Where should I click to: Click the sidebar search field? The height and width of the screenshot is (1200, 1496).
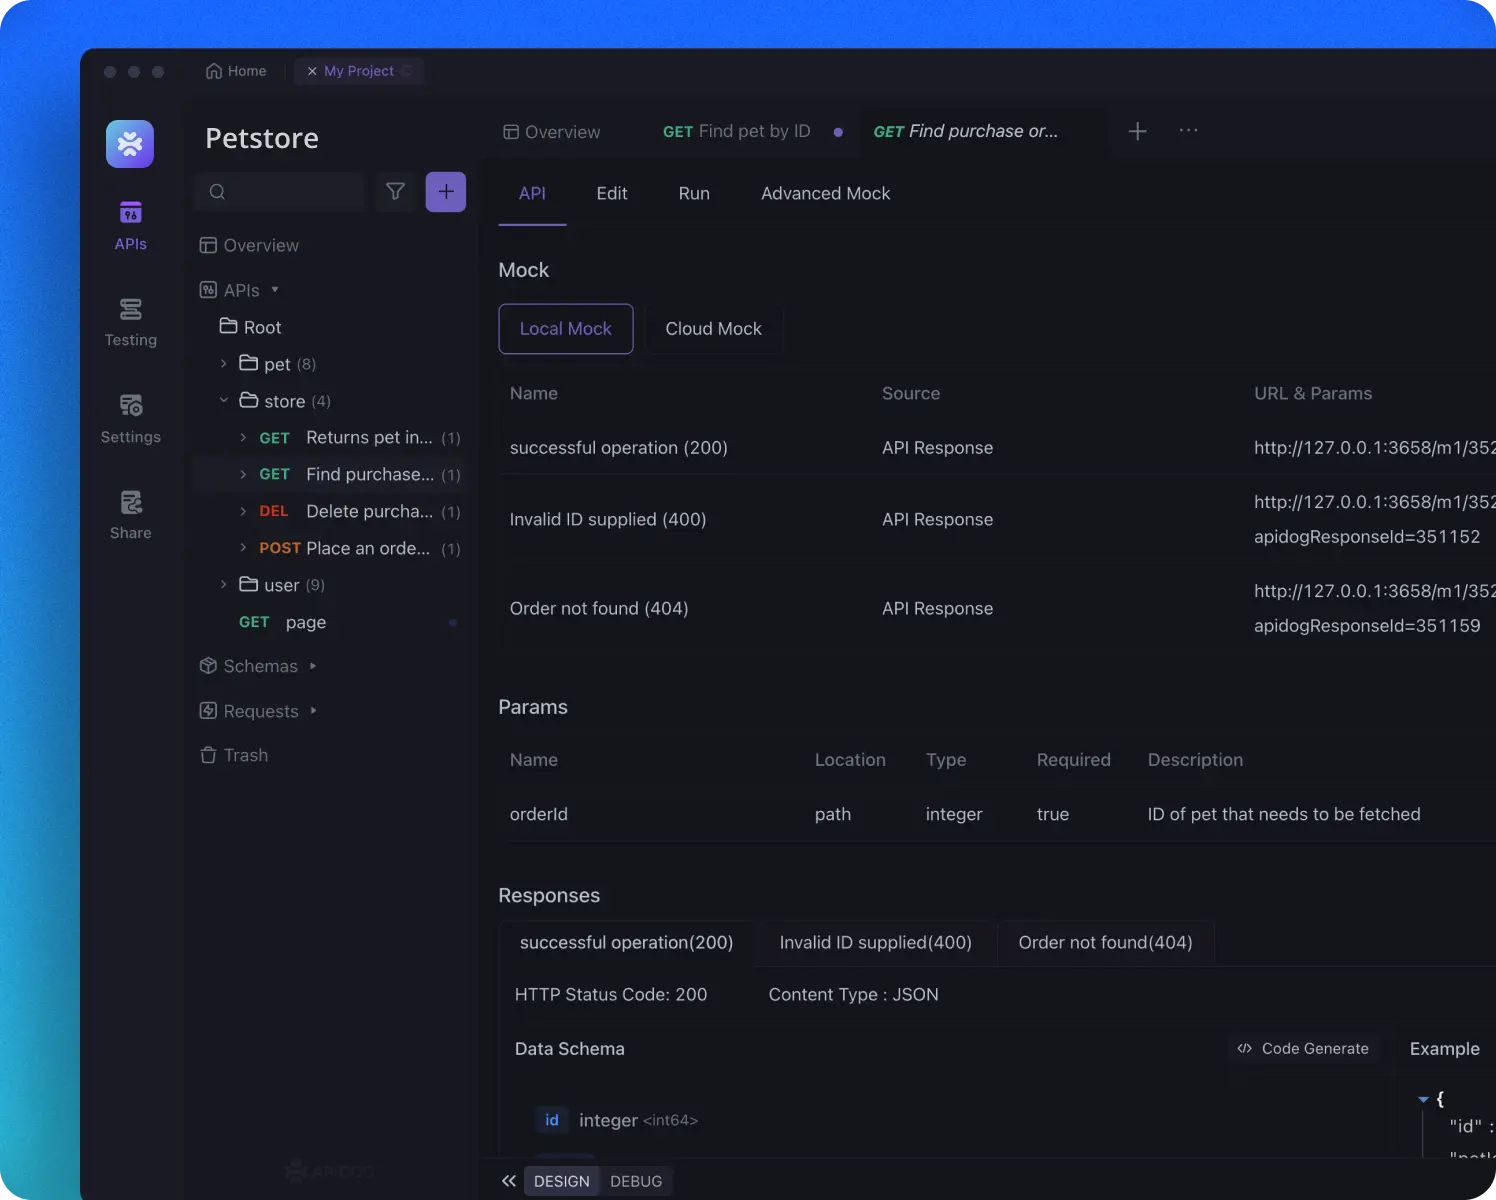click(x=281, y=191)
